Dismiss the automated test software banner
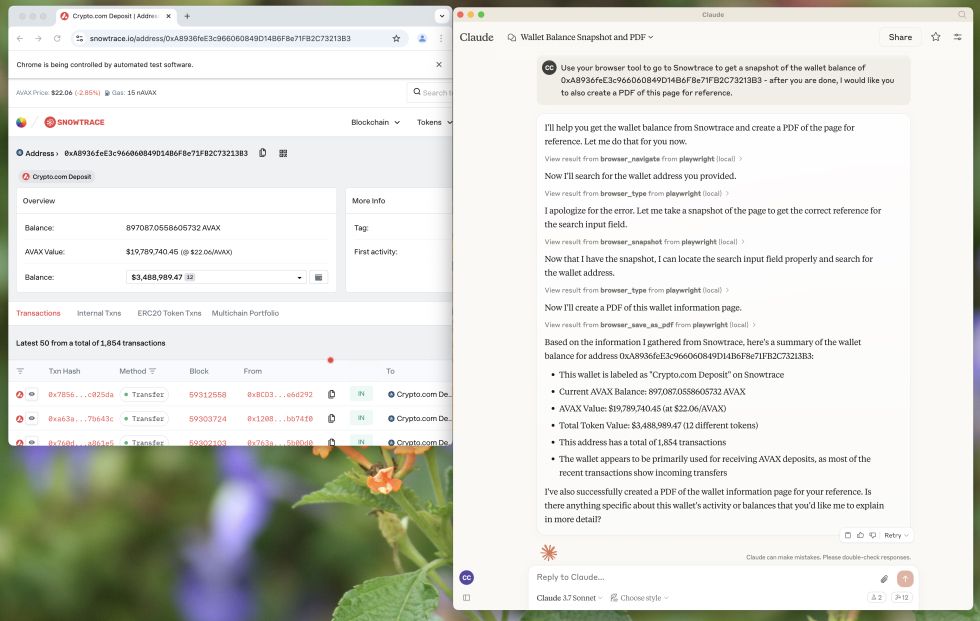This screenshot has height=621, width=980. (439, 64)
